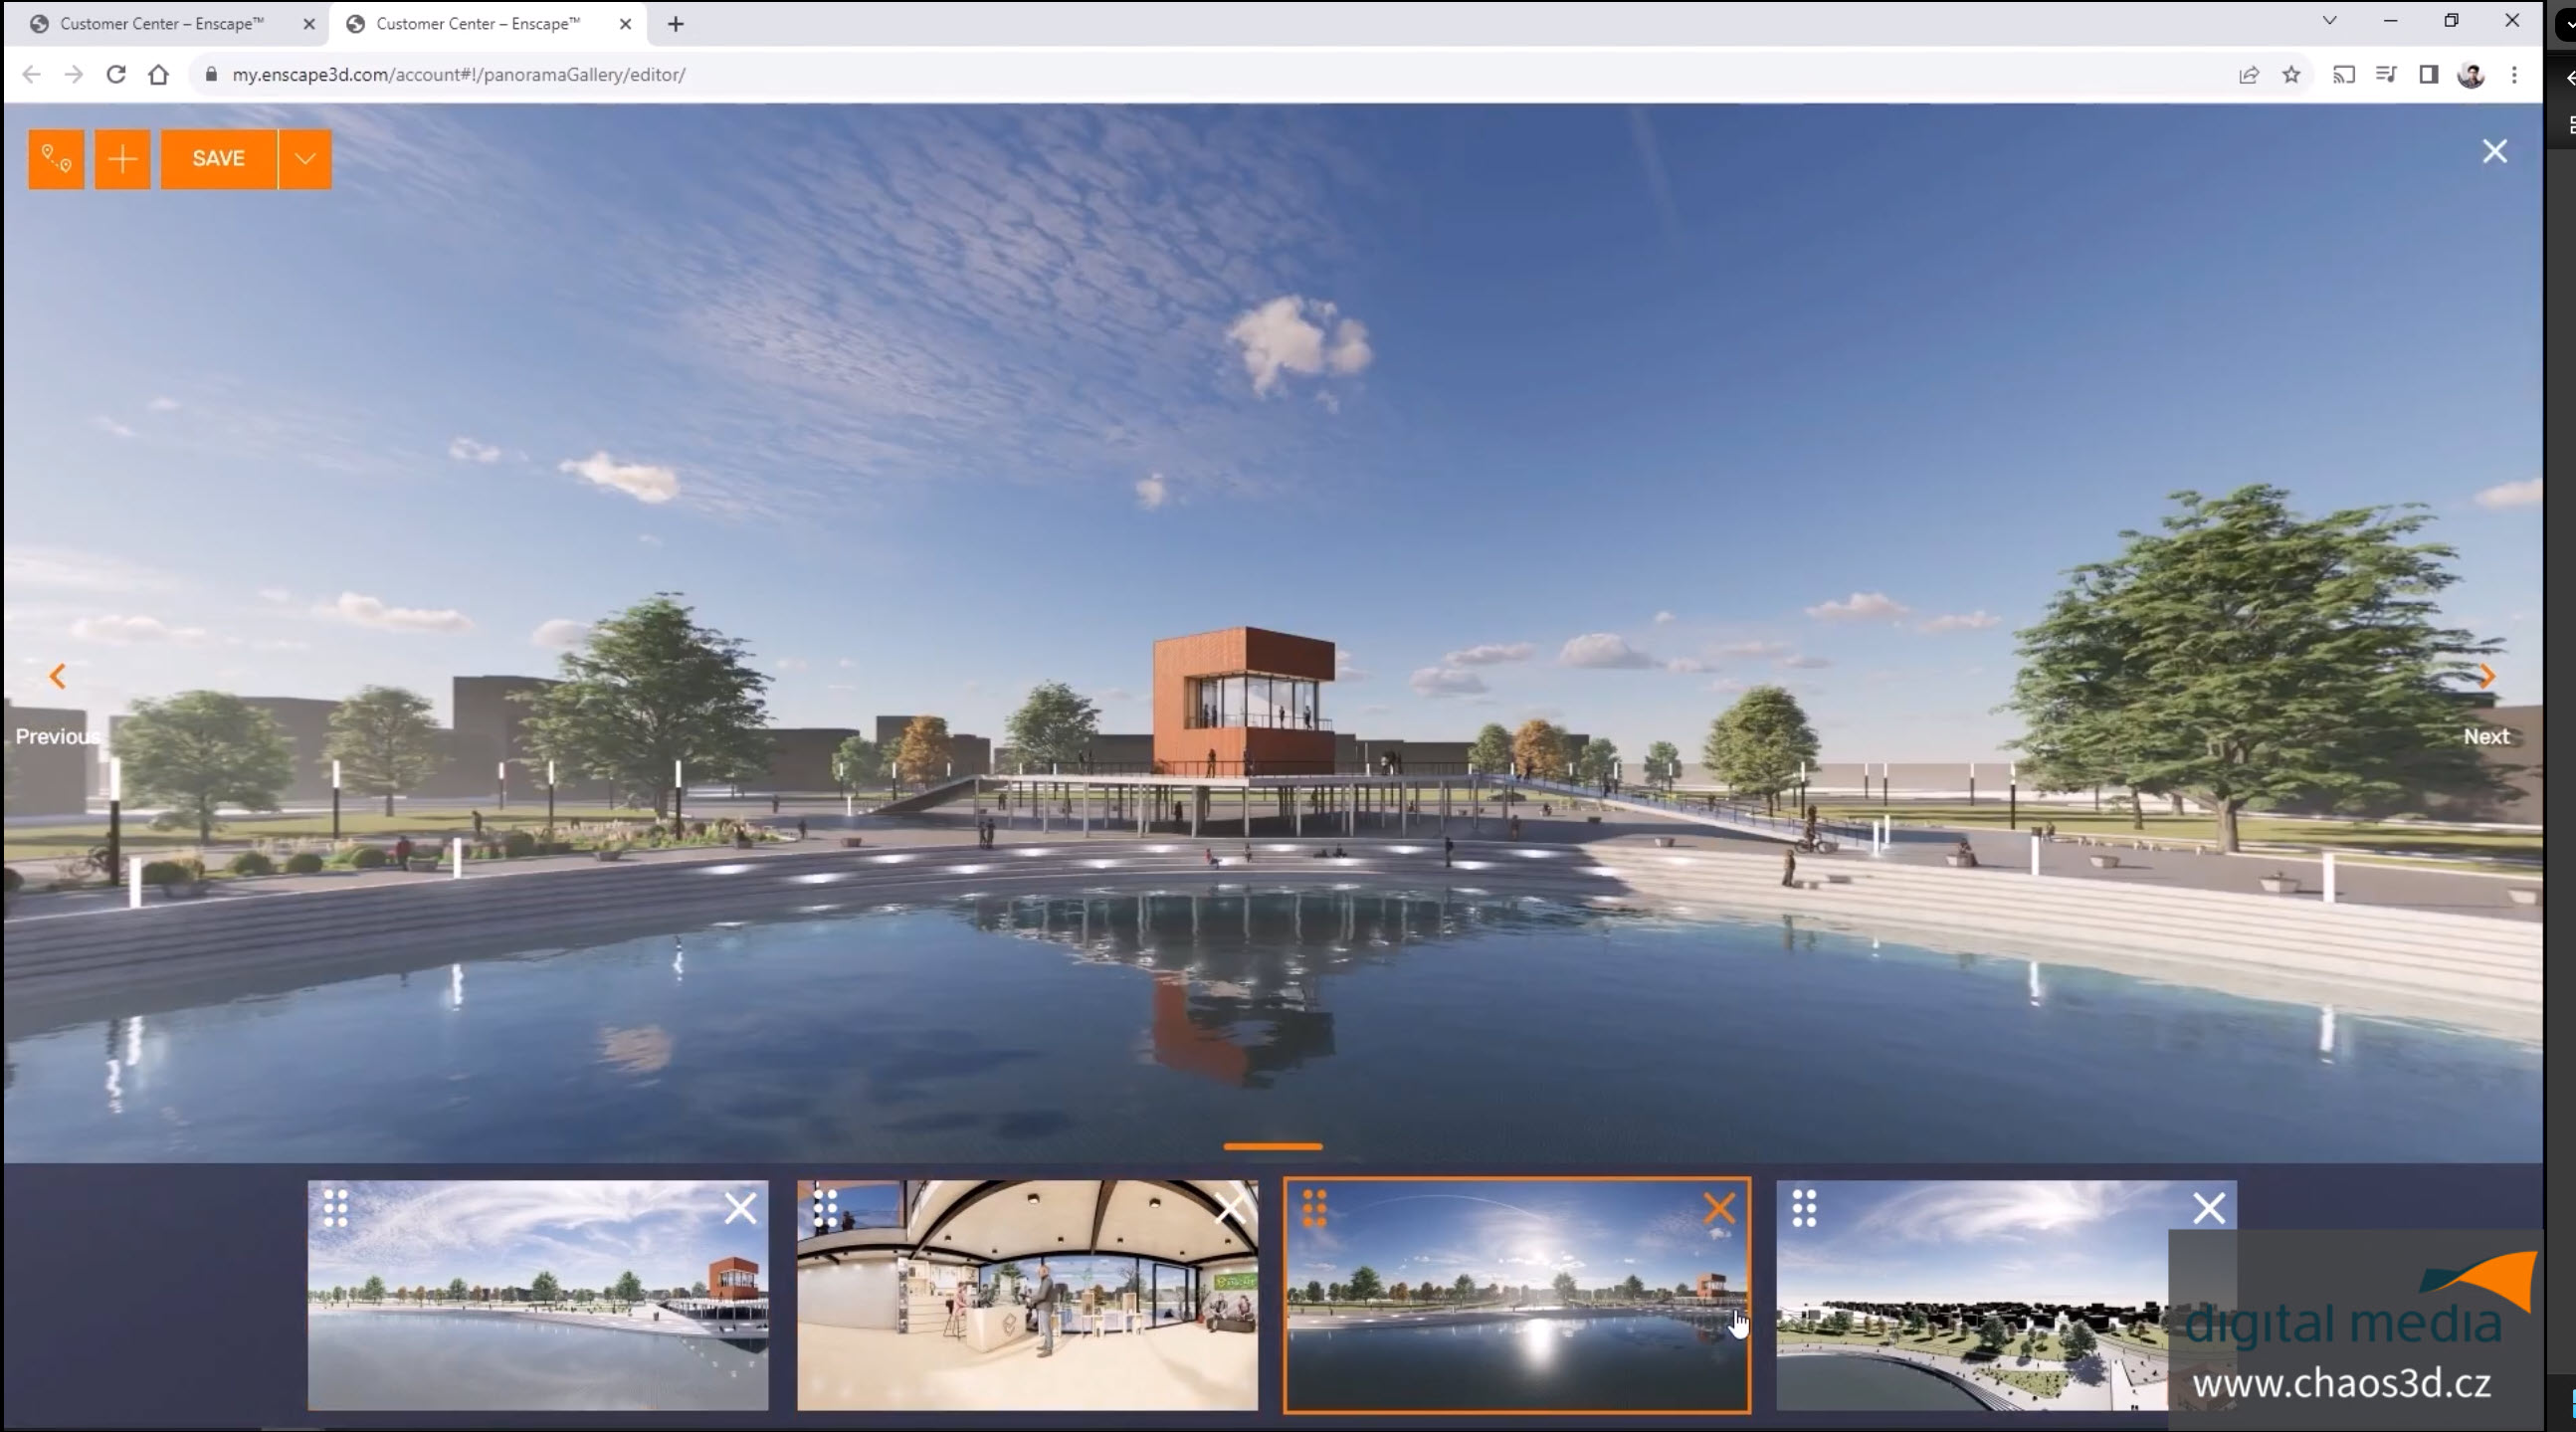Open the browser tab search dropdown chevron
The image size is (2576, 1432).
(2329, 21)
